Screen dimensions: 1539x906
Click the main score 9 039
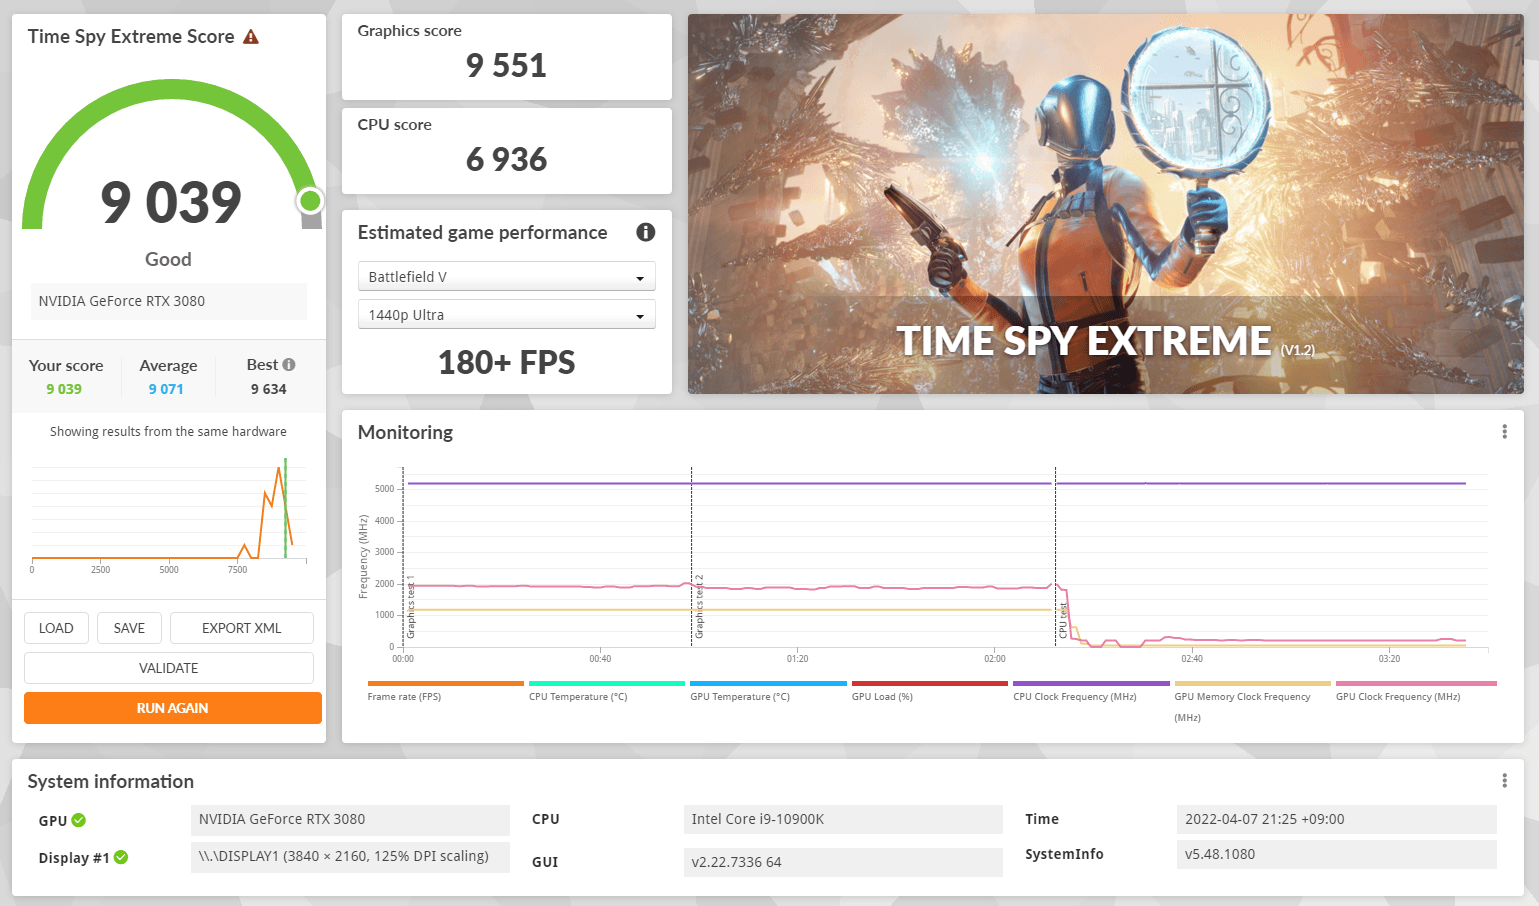click(171, 203)
